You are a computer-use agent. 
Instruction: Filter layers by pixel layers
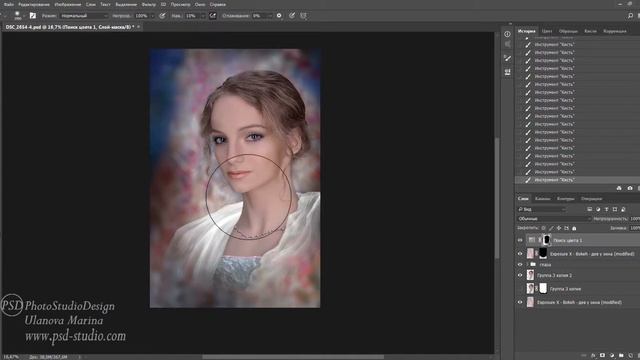pyautogui.click(x=589, y=209)
